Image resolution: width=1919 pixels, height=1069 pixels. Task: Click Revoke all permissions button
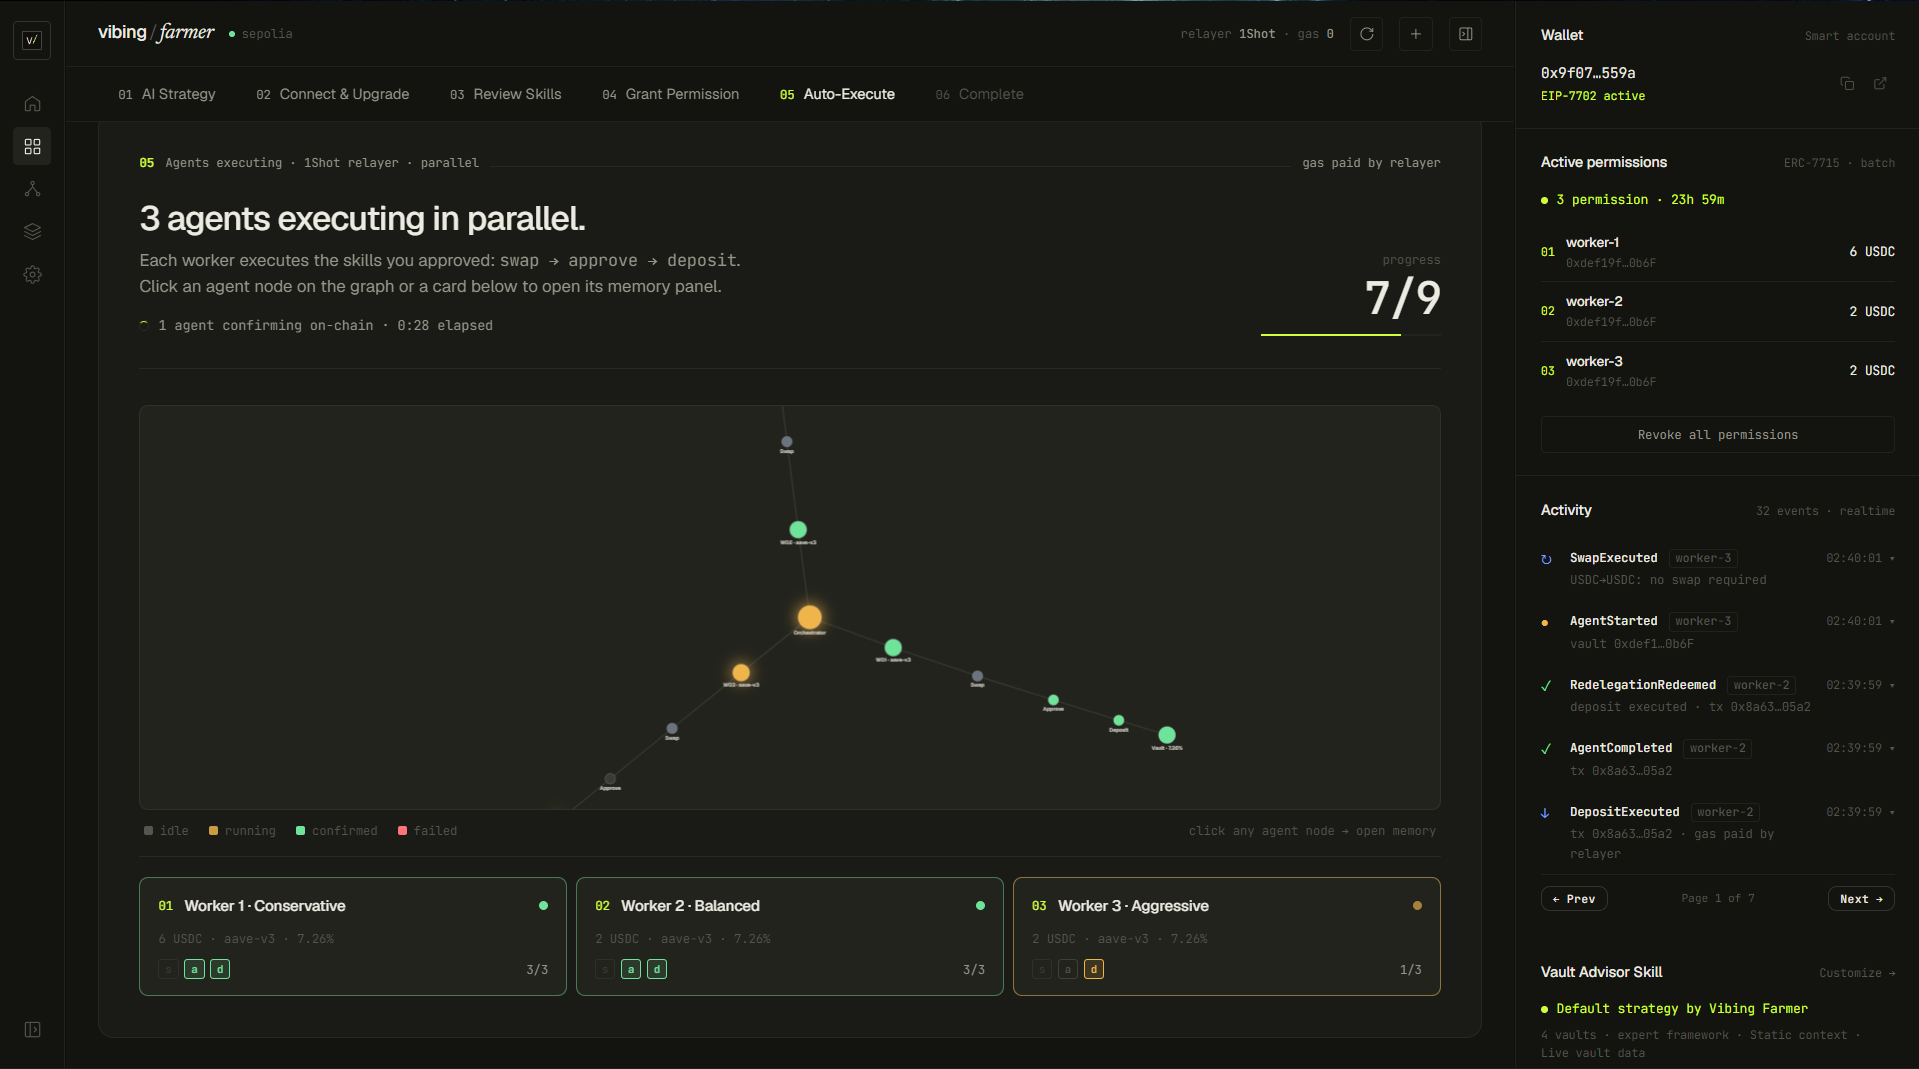[1718, 435]
